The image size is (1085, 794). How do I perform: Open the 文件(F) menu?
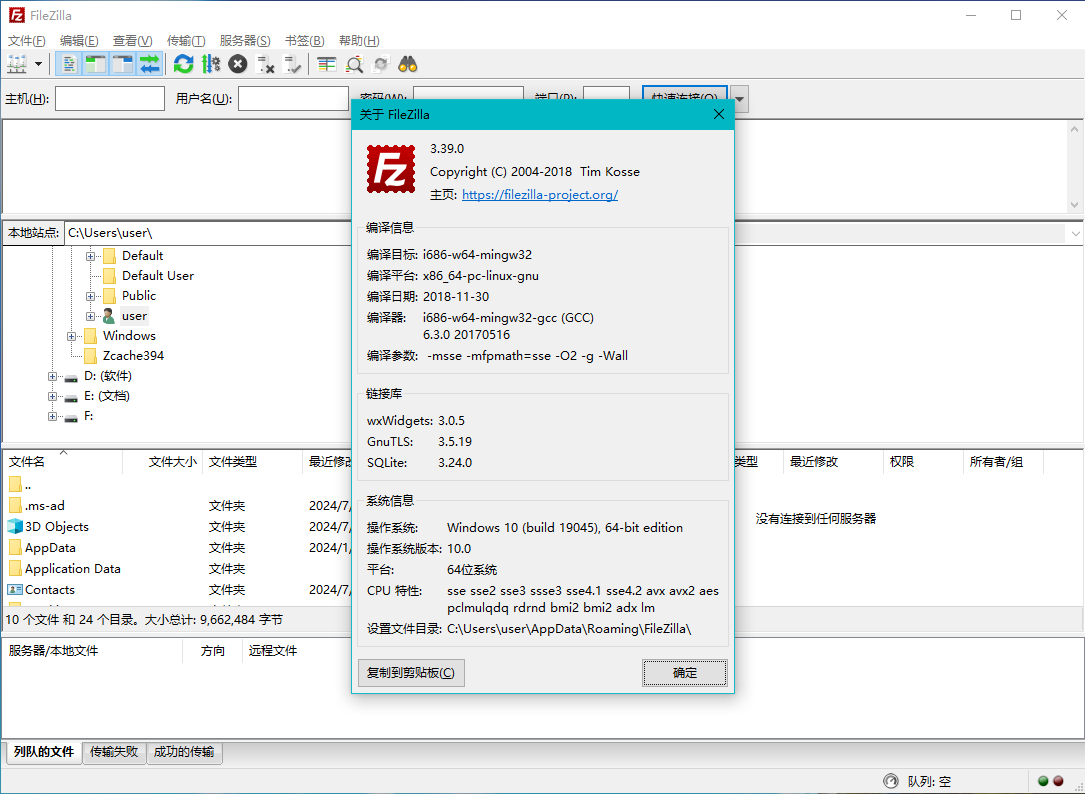point(27,41)
